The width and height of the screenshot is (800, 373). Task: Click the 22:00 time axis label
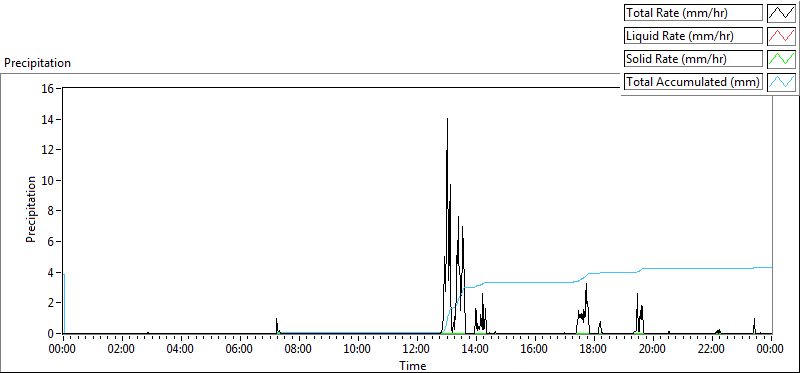point(712,349)
